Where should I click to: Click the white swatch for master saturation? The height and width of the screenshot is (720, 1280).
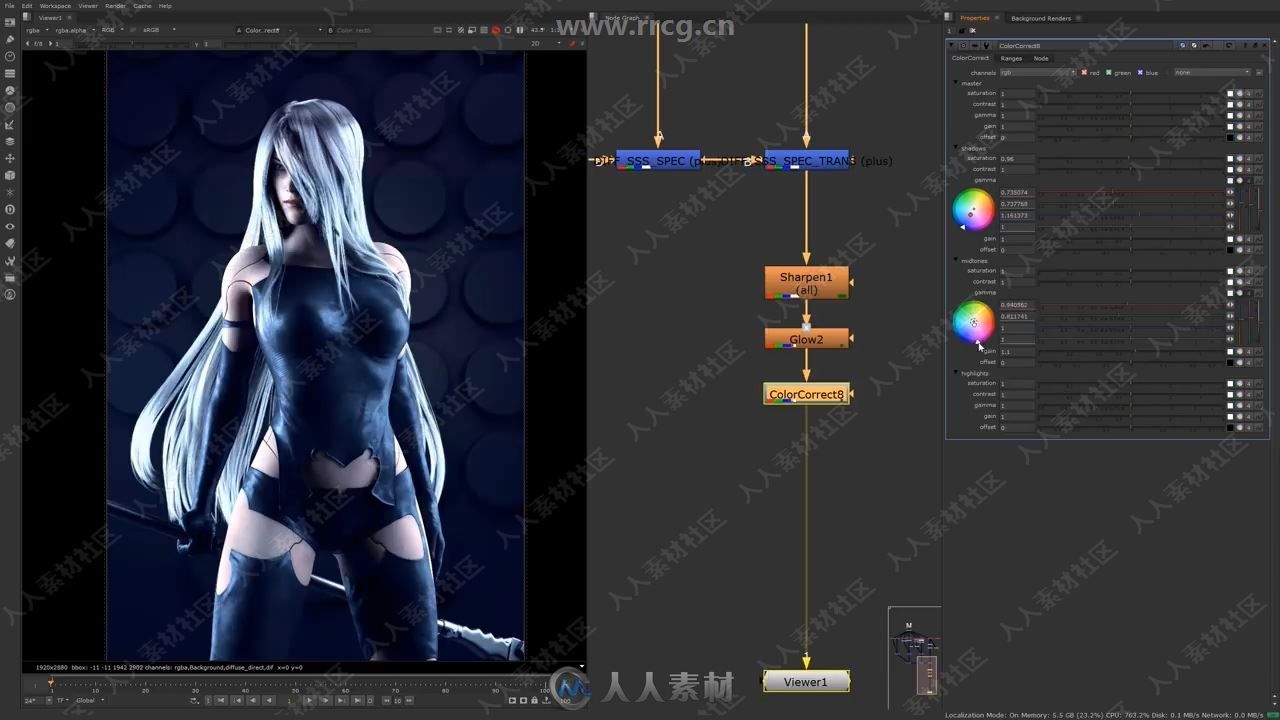(1230, 93)
